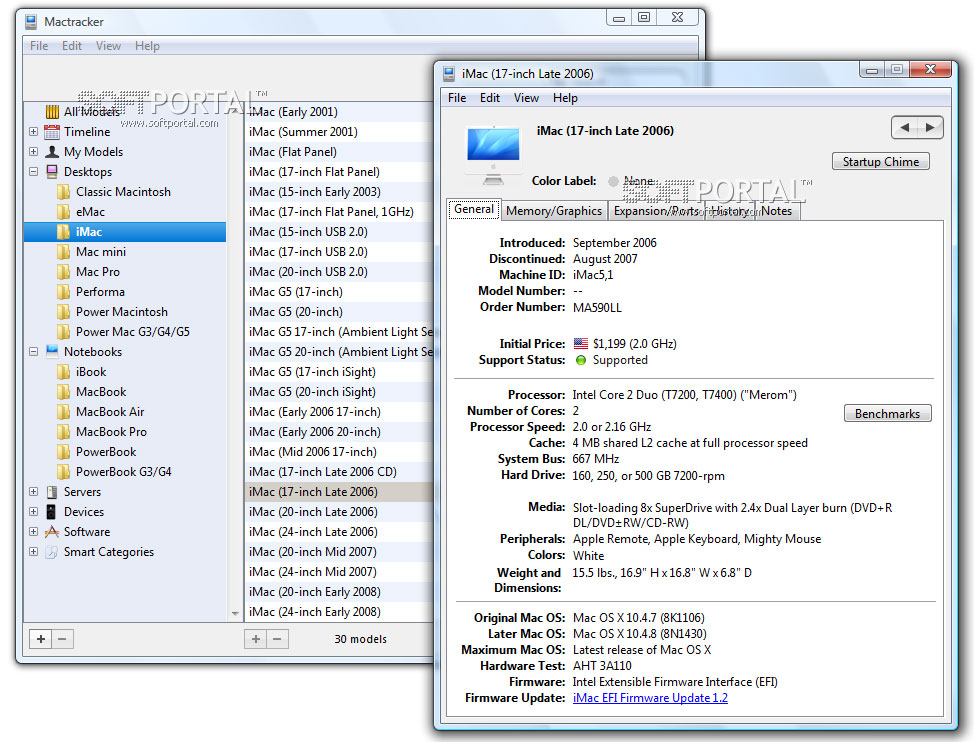Viewport: 974px width, 742px height.
Task: Expand the Smart Categories tree node
Action: [34, 551]
